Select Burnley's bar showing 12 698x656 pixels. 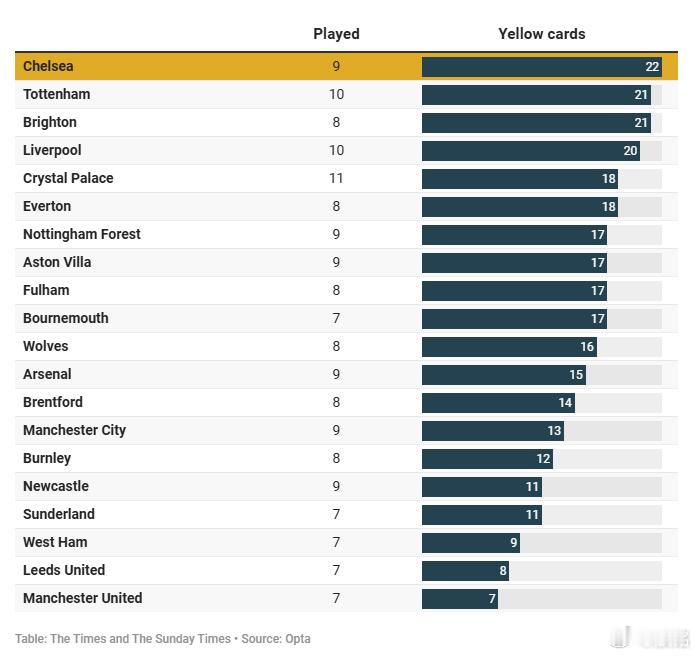486,459
